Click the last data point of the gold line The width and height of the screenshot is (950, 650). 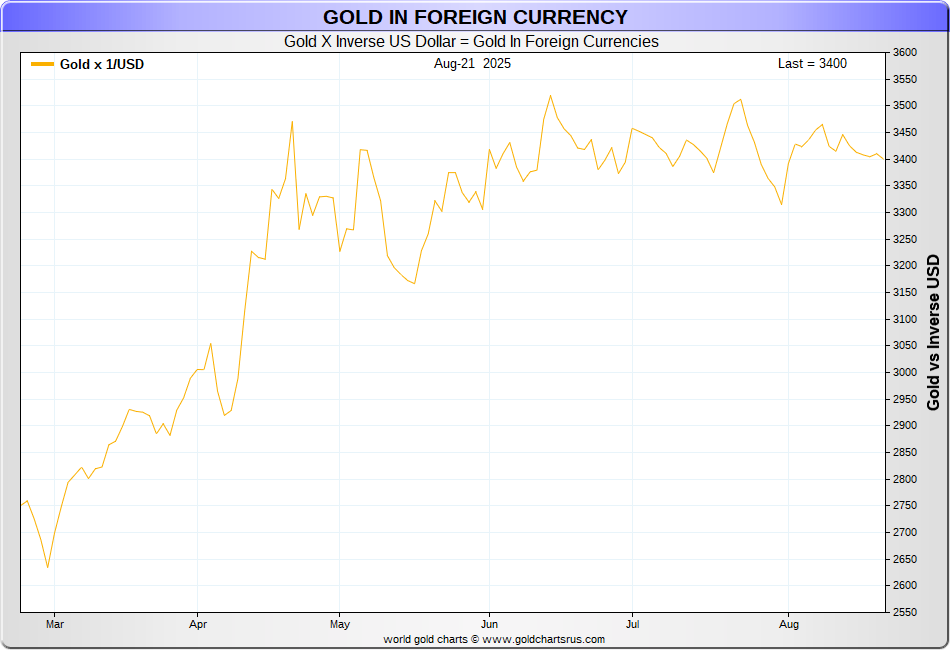[x=883, y=159]
